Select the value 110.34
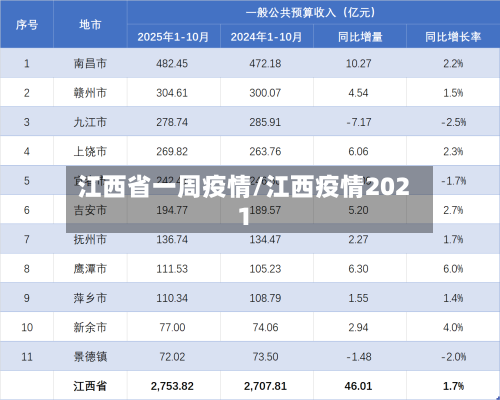Viewport: 500px width, 400px height. (172, 298)
